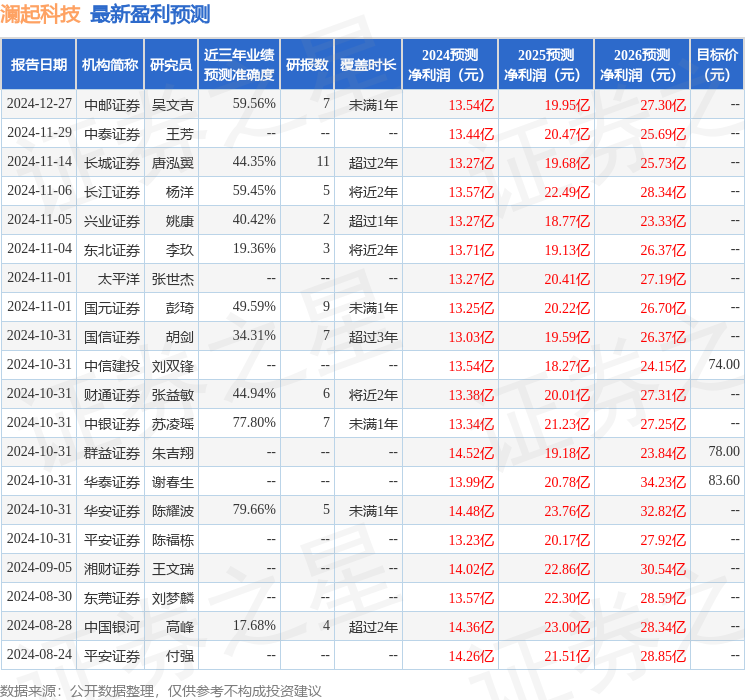Screen dimensions: 745x700
Task: Click 2025 forecast 22.49亿
Action: coord(567,192)
